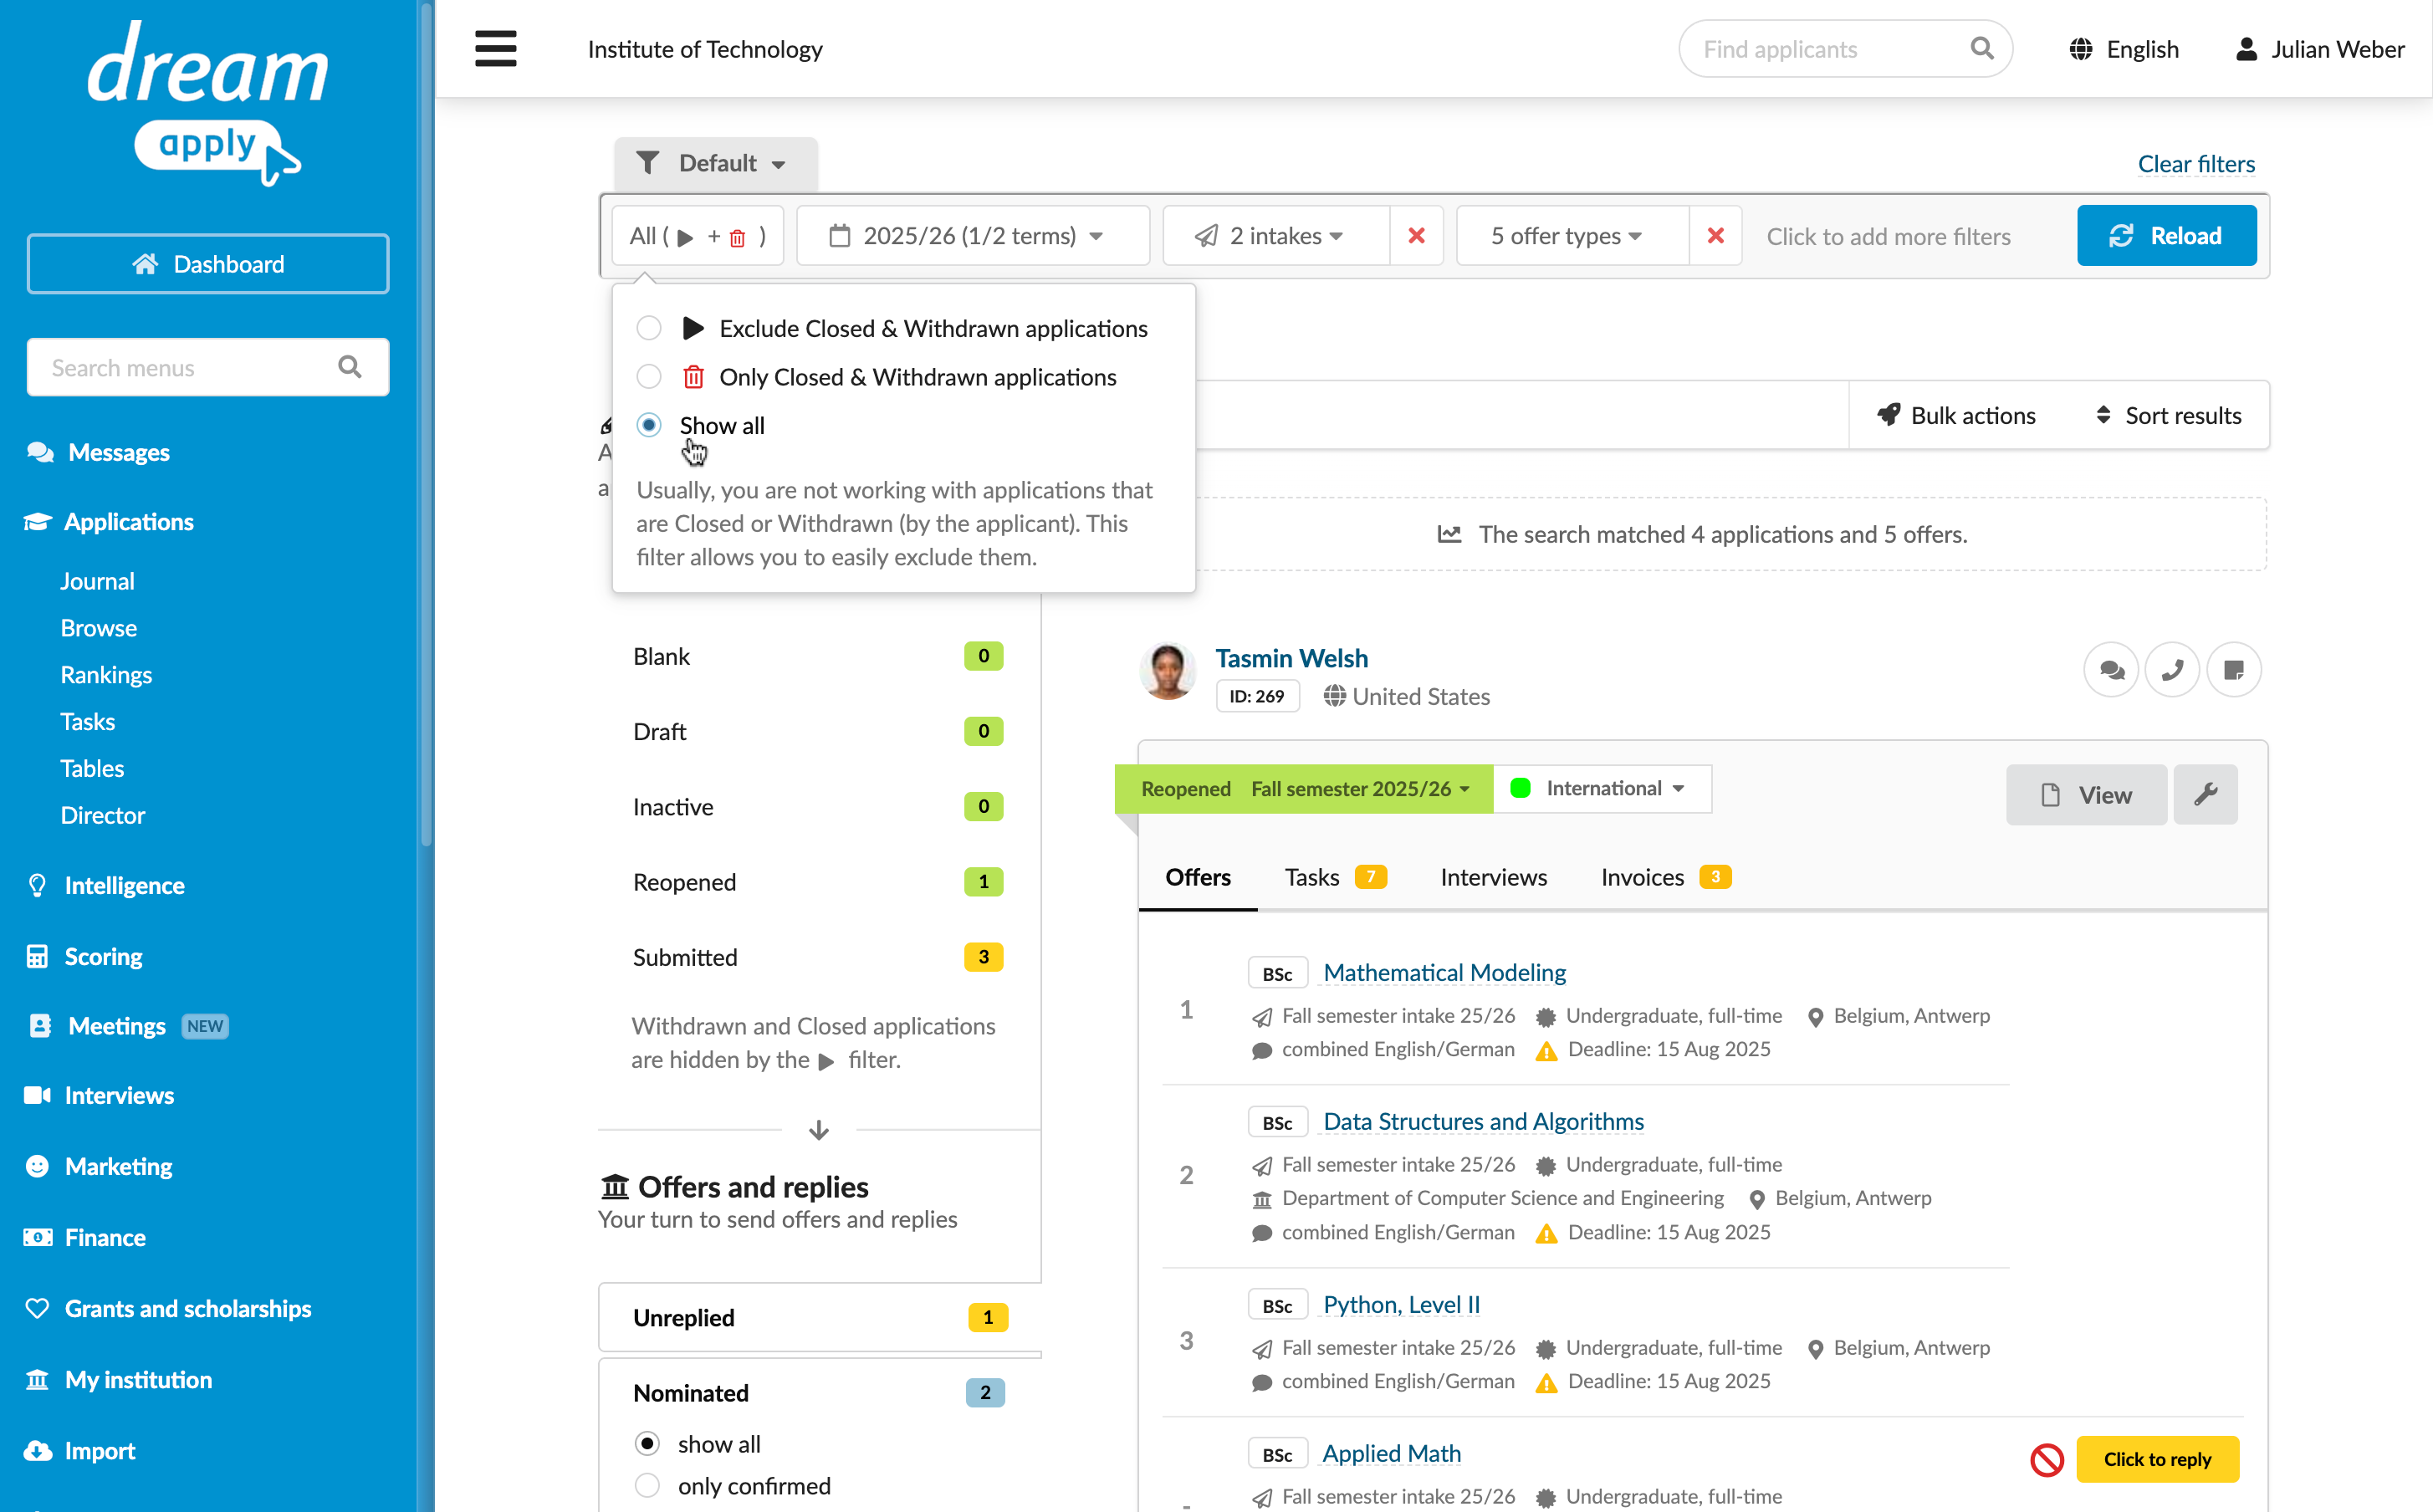Open Data Structures and Algorithms offer link
This screenshot has height=1512, width=2433.
click(x=1483, y=1122)
